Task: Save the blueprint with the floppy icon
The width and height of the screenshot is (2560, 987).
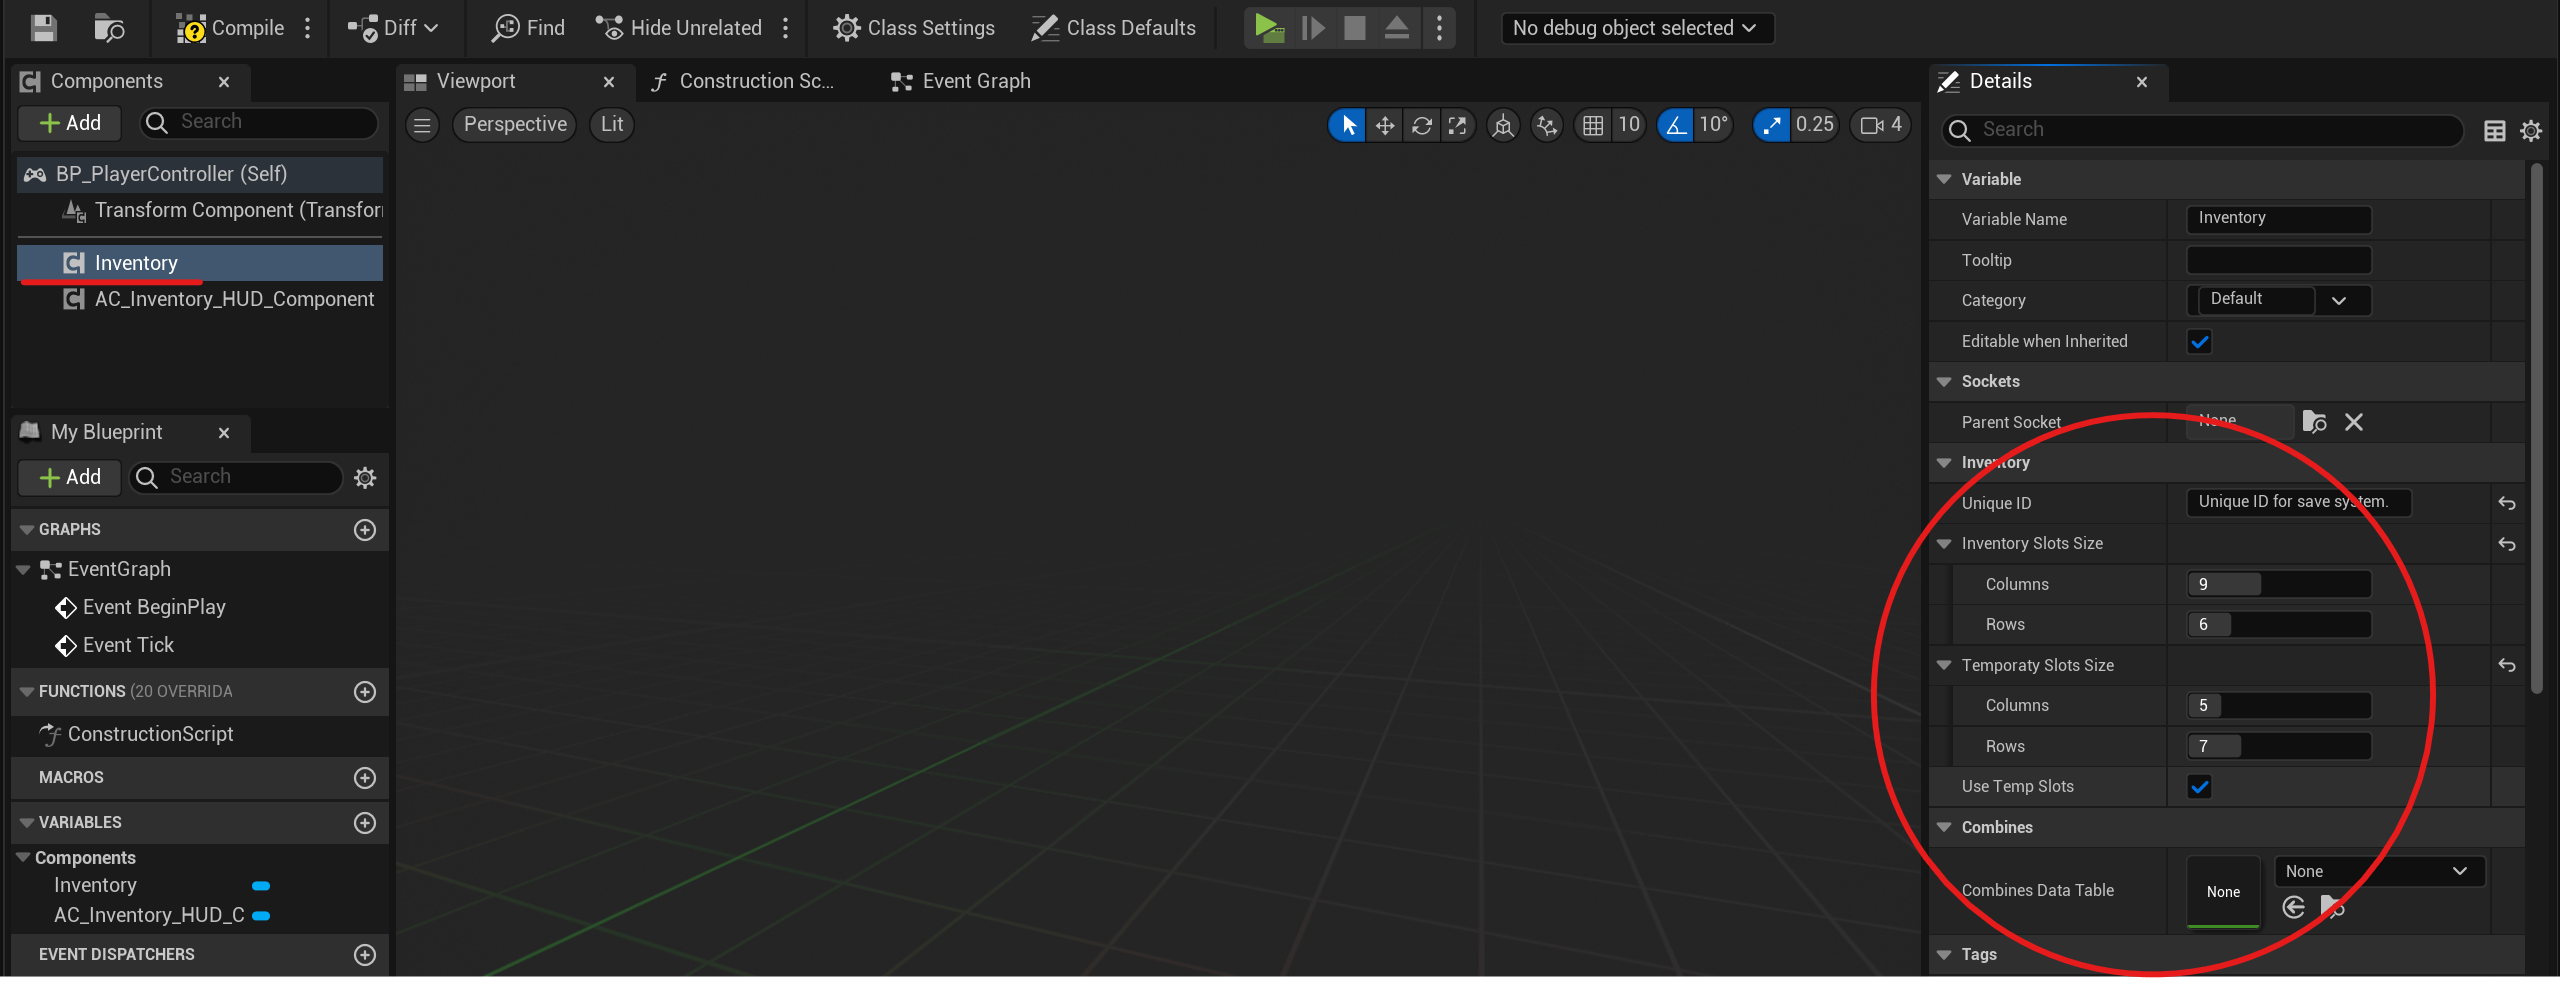Action: tap(43, 28)
